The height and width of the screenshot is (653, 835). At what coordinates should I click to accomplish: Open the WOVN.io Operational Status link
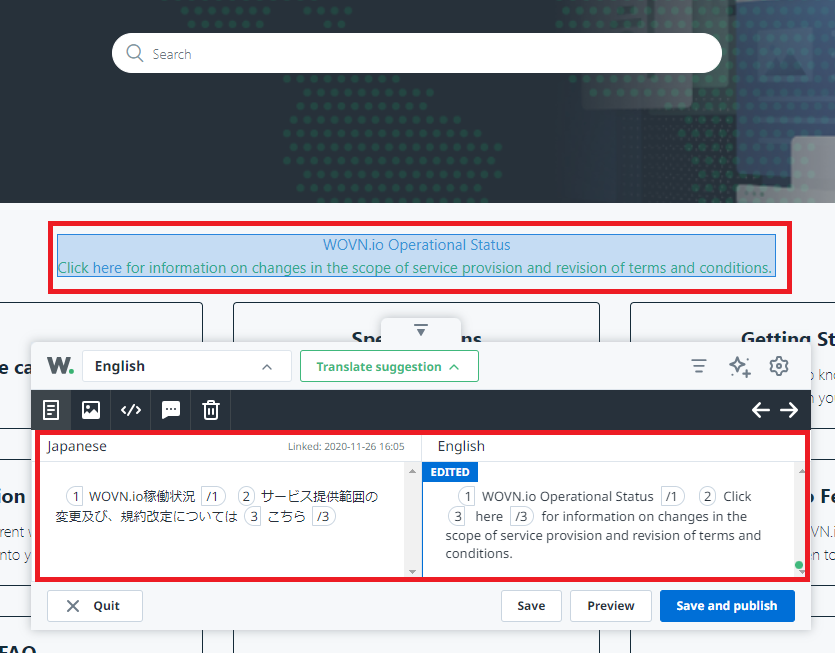(x=417, y=245)
